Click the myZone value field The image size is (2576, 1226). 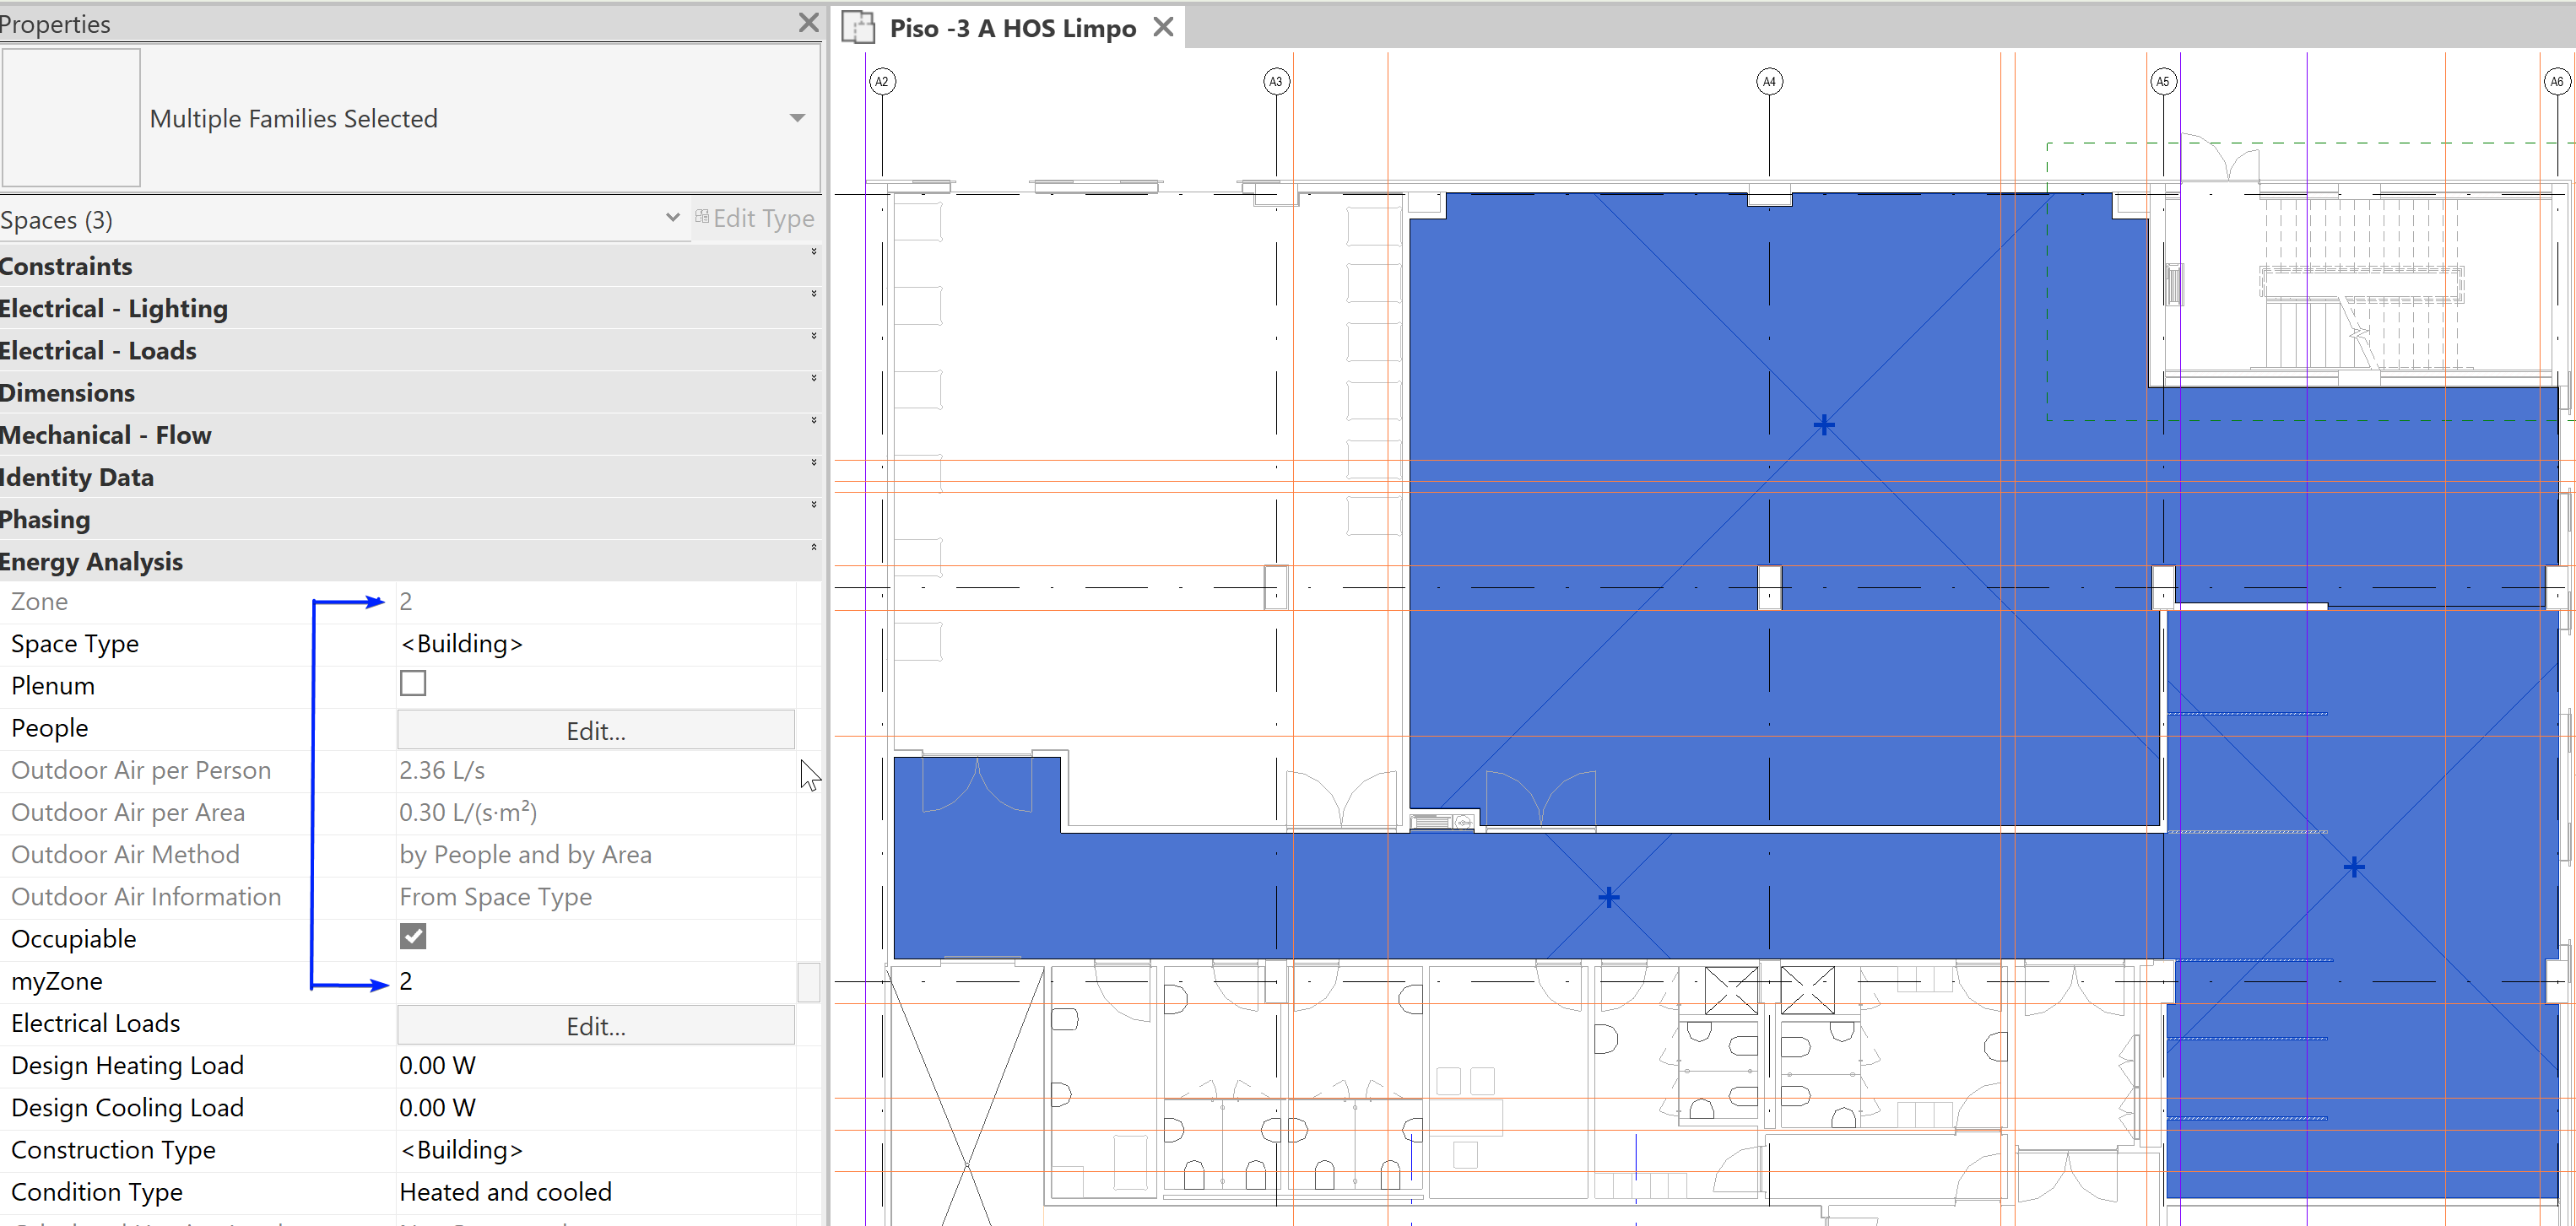pos(596,982)
